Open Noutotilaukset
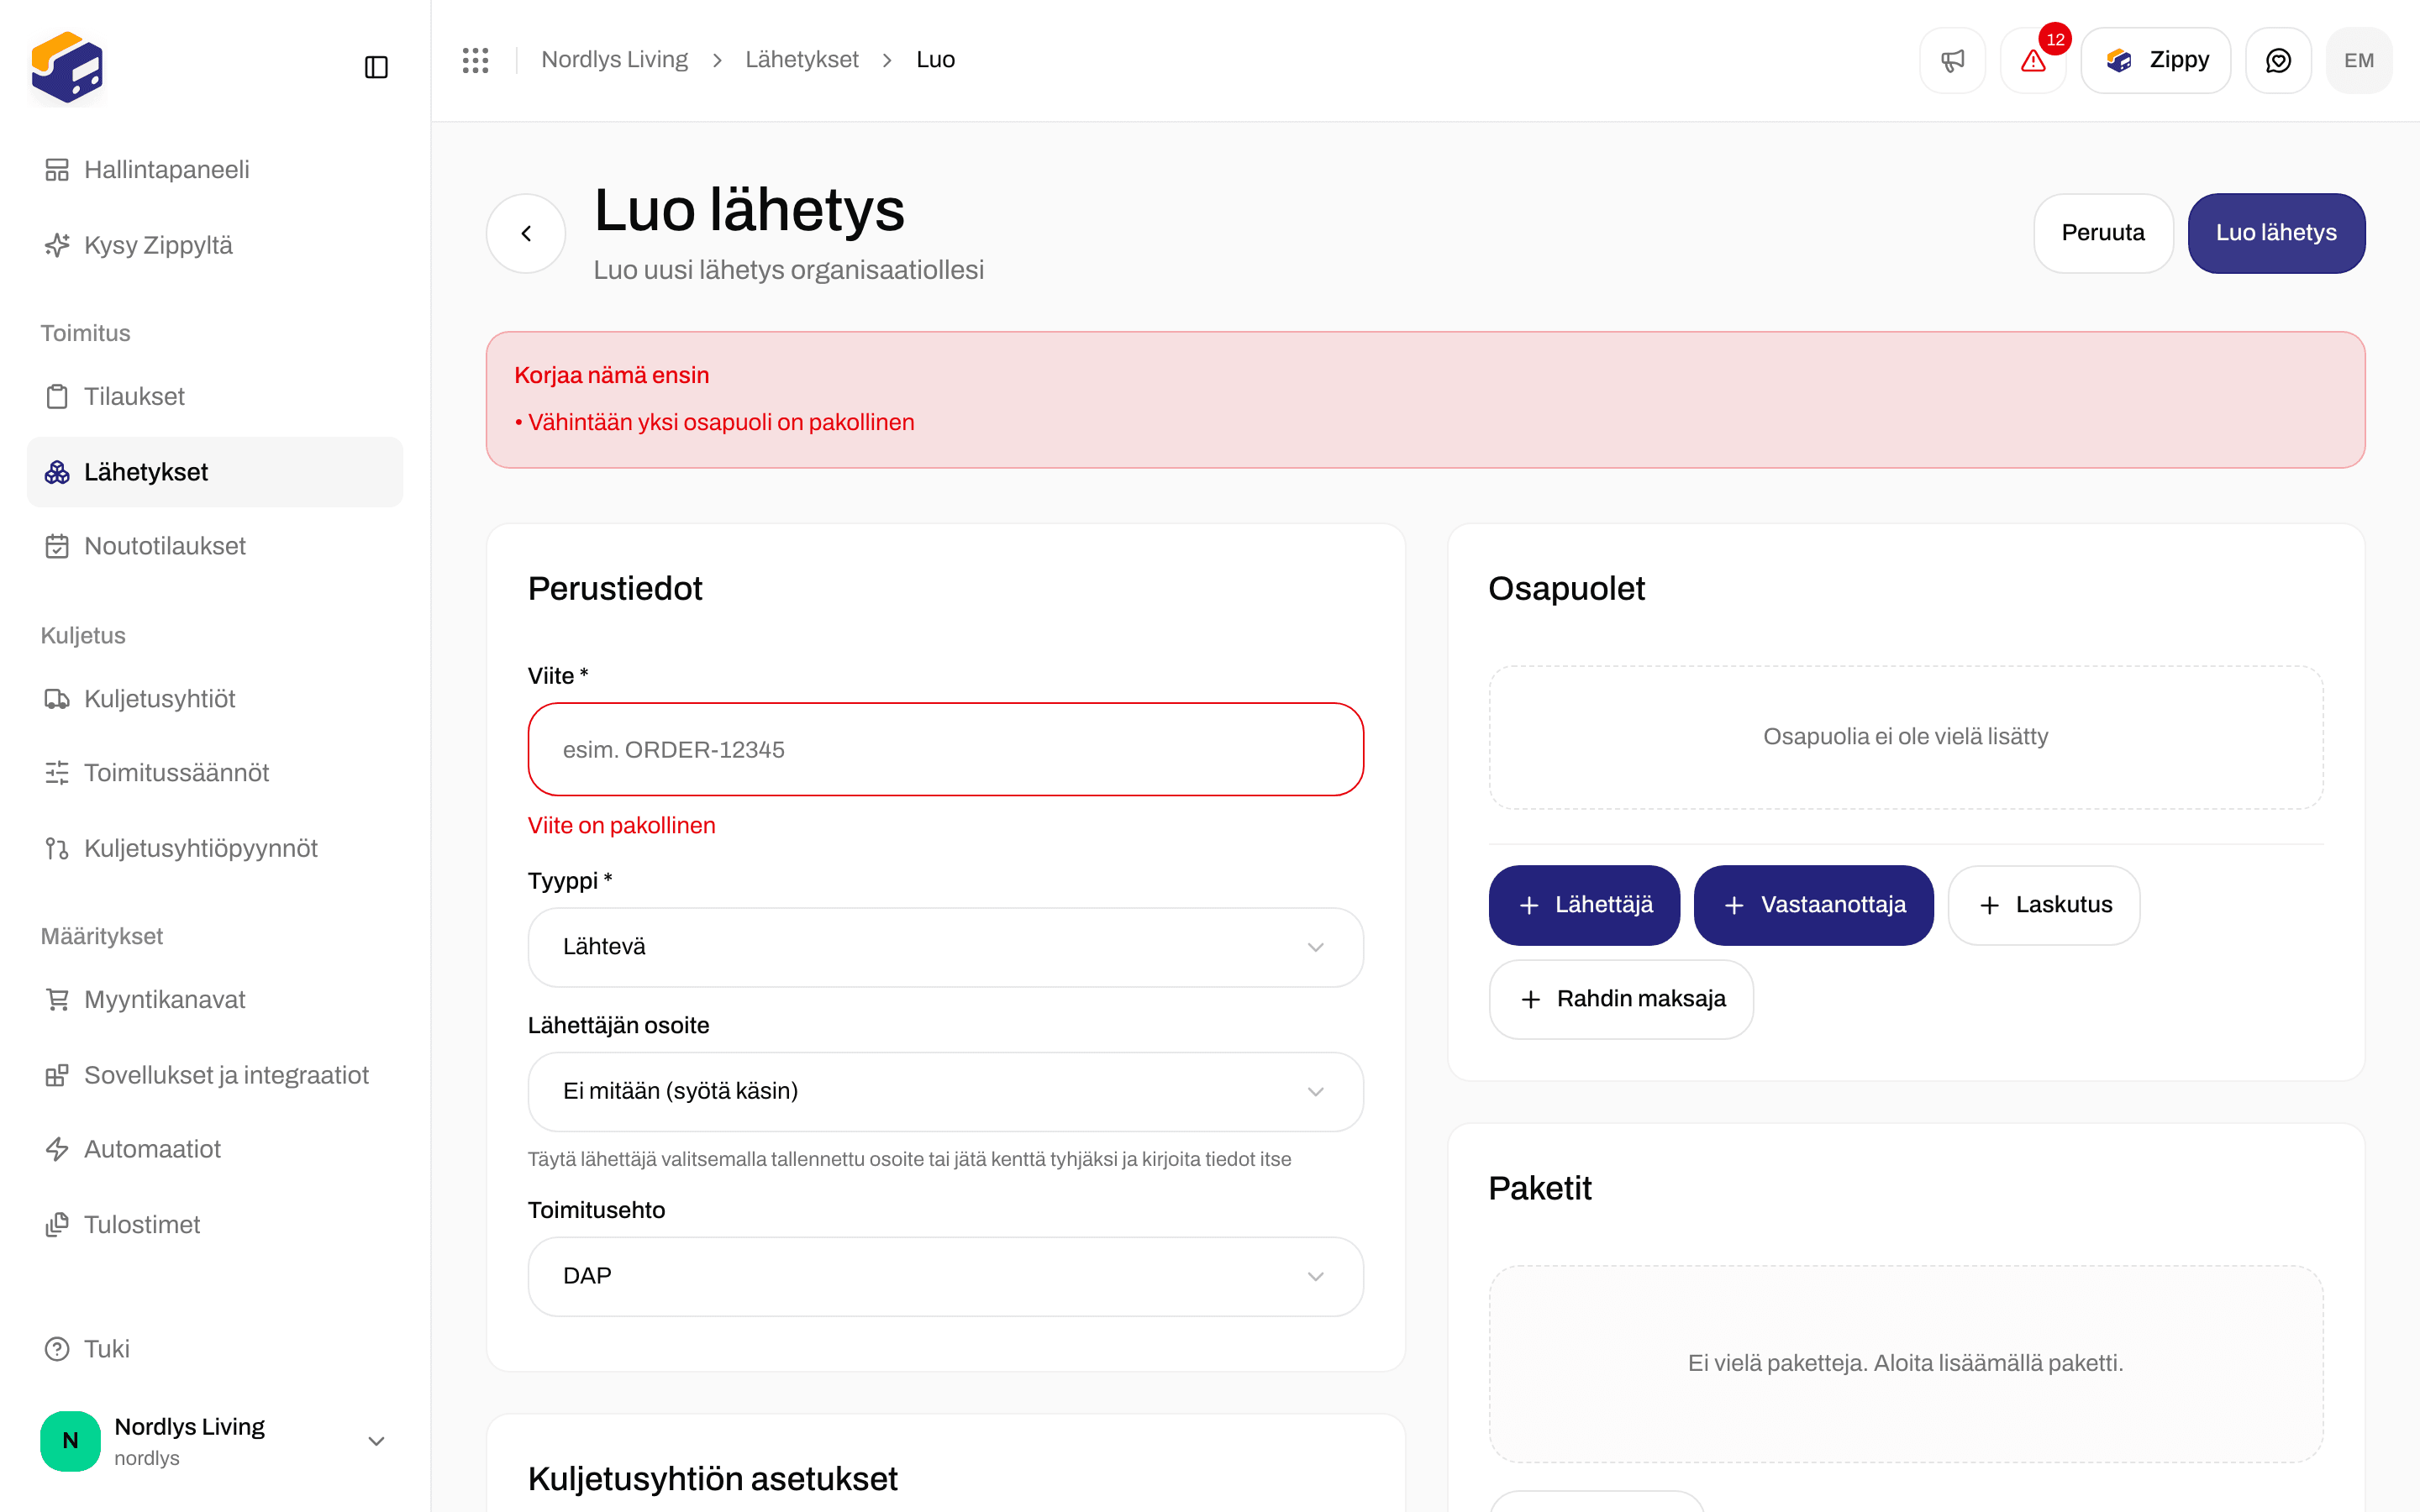 215,546
